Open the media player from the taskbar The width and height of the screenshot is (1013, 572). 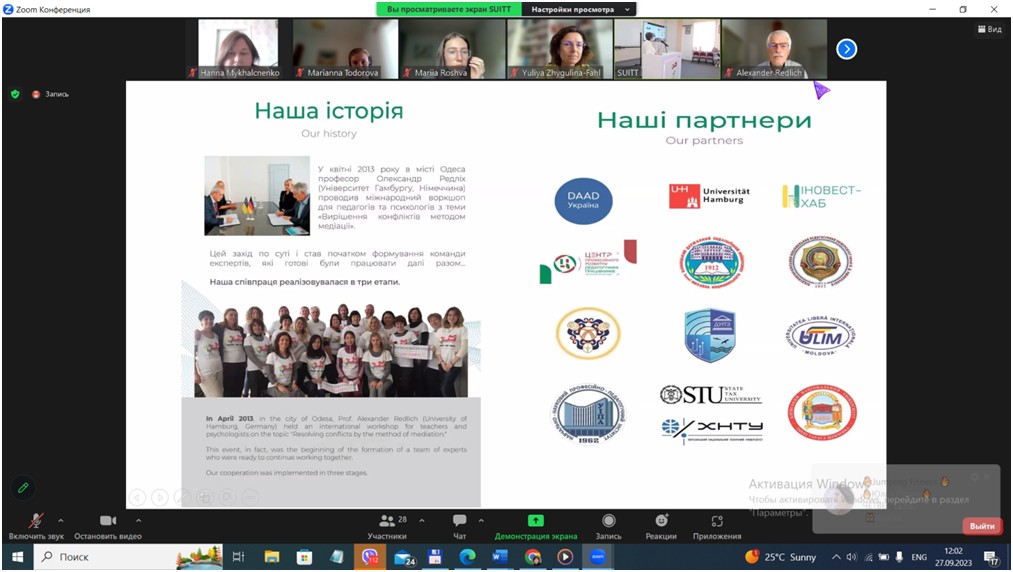pos(565,556)
